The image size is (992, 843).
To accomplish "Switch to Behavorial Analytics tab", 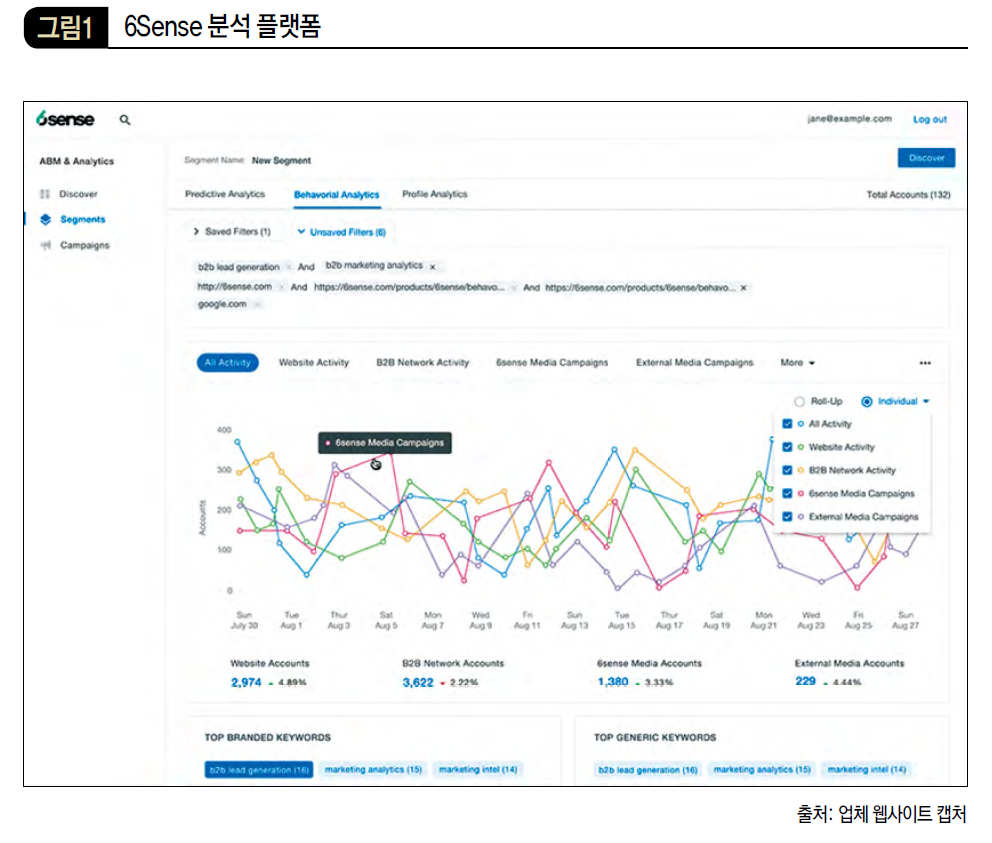I will click(x=337, y=195).
